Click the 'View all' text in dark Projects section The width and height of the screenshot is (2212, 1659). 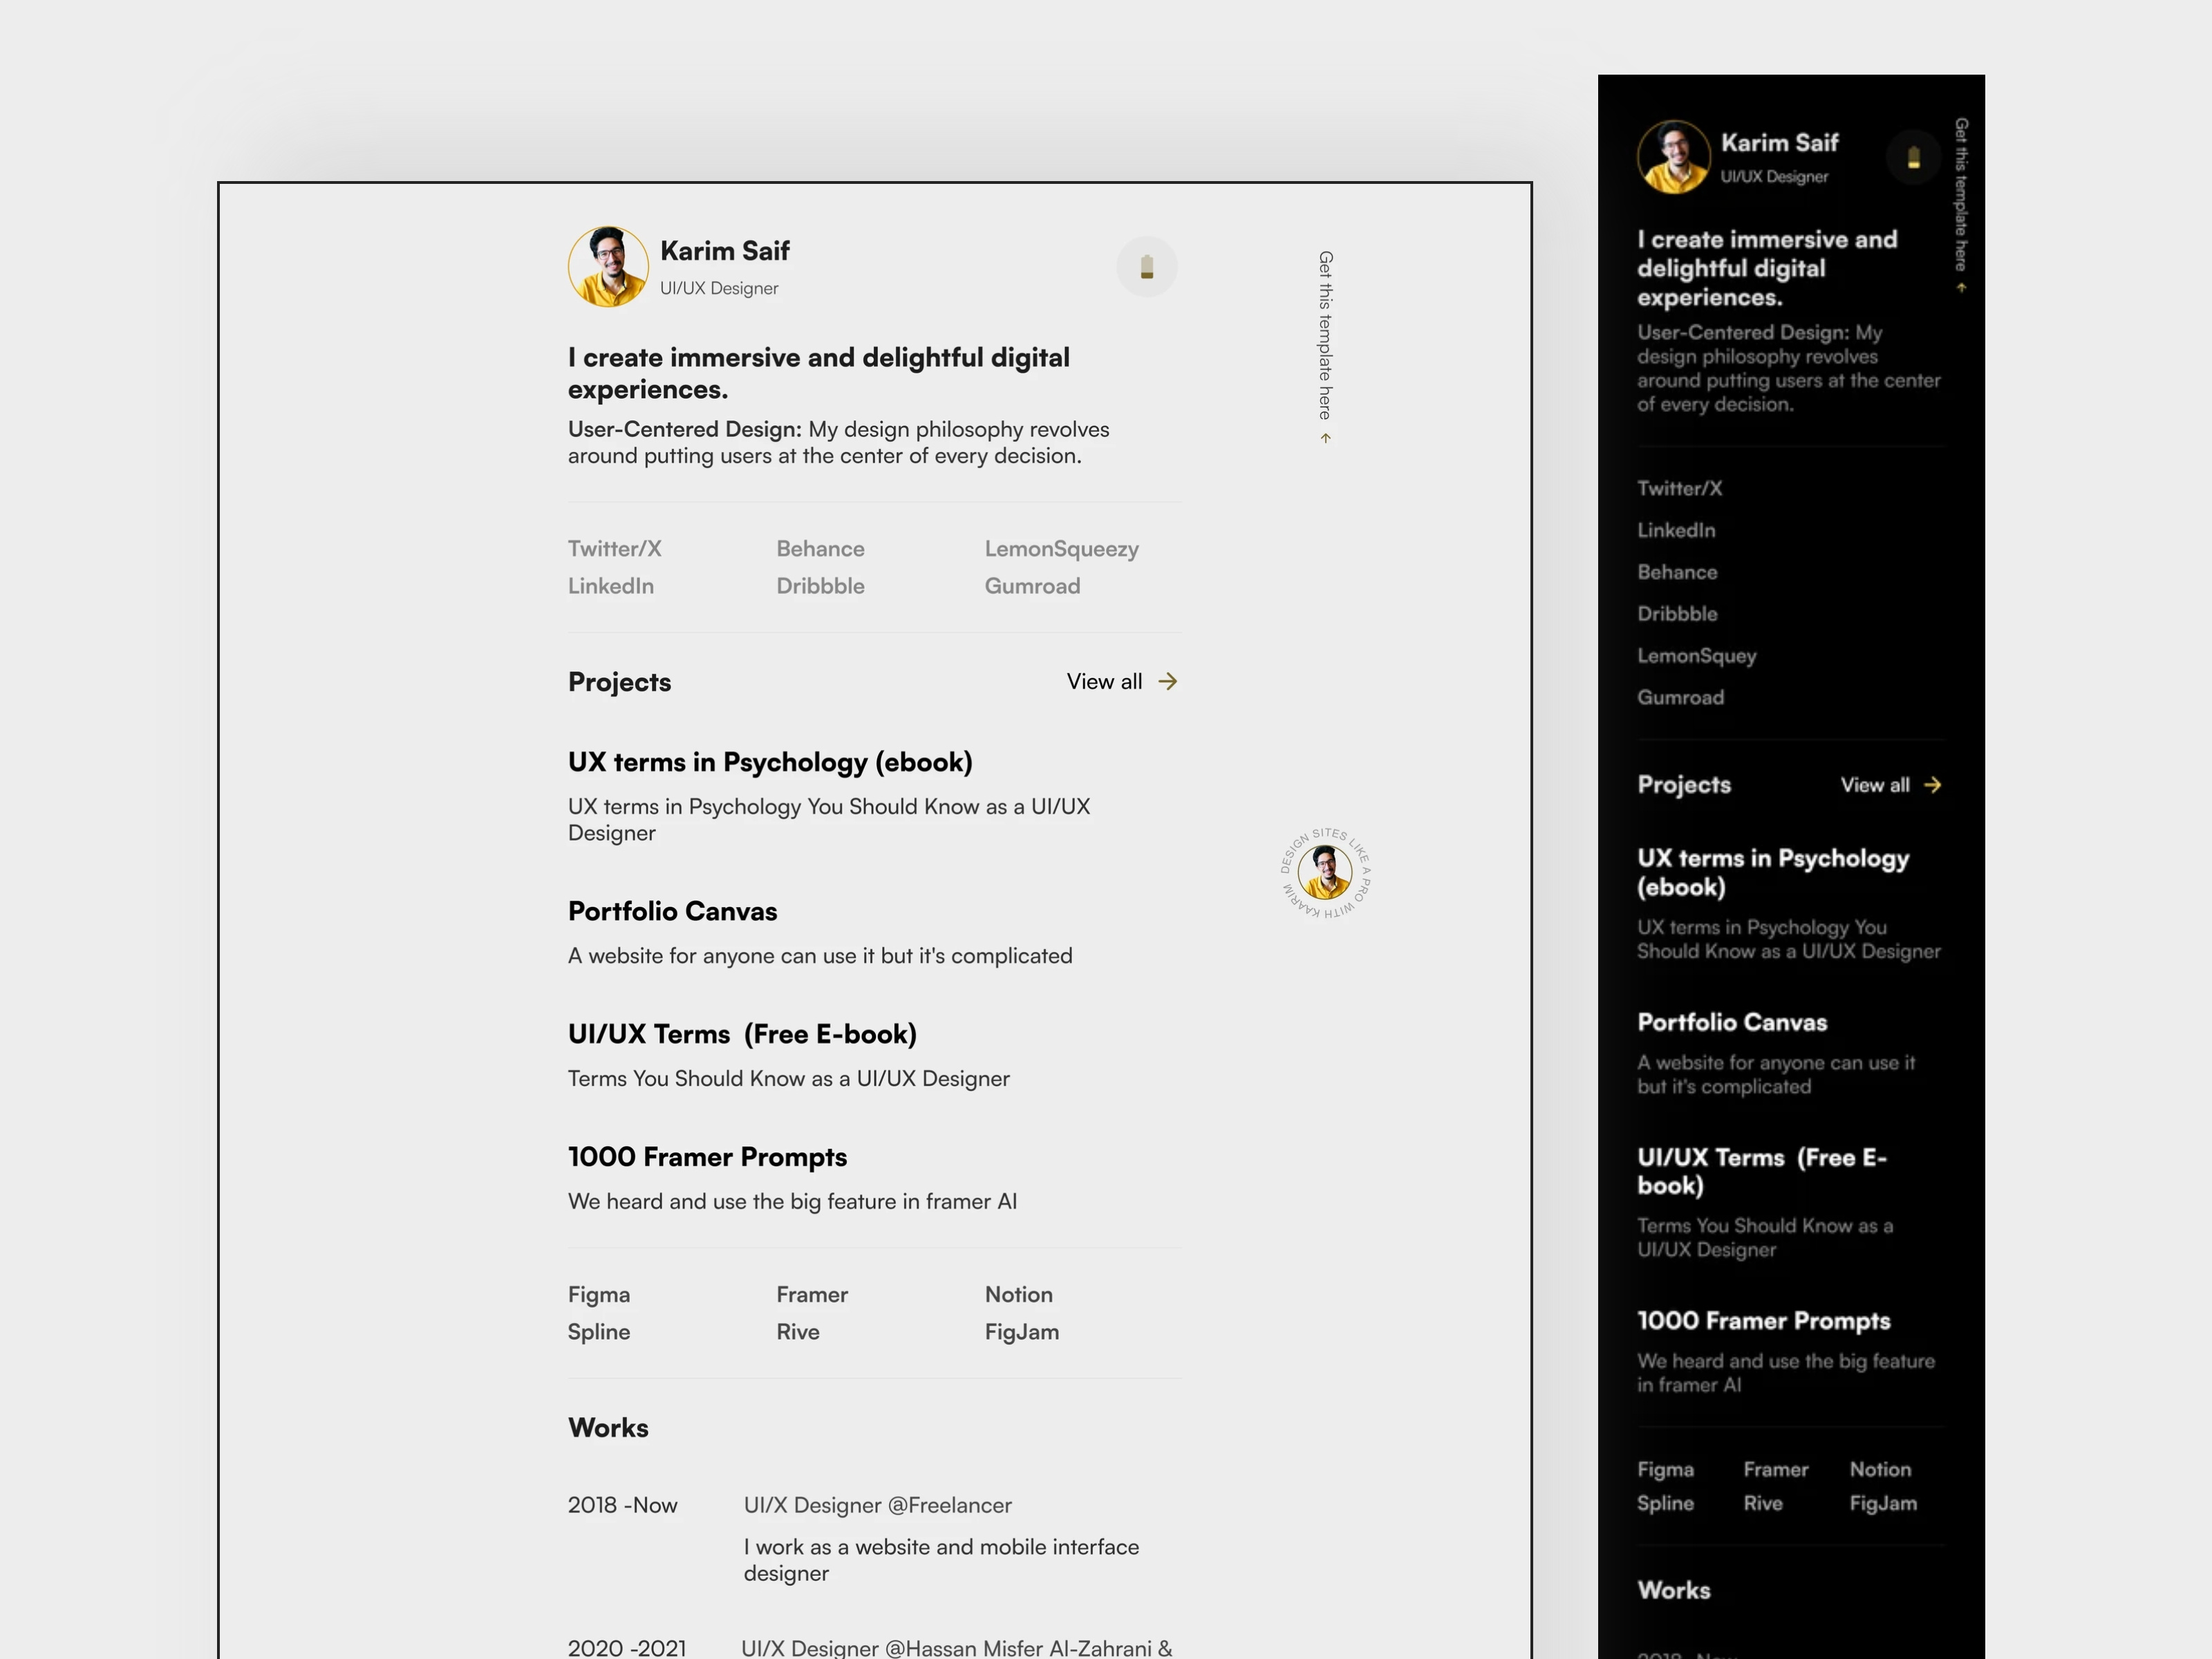point(1874,785)
